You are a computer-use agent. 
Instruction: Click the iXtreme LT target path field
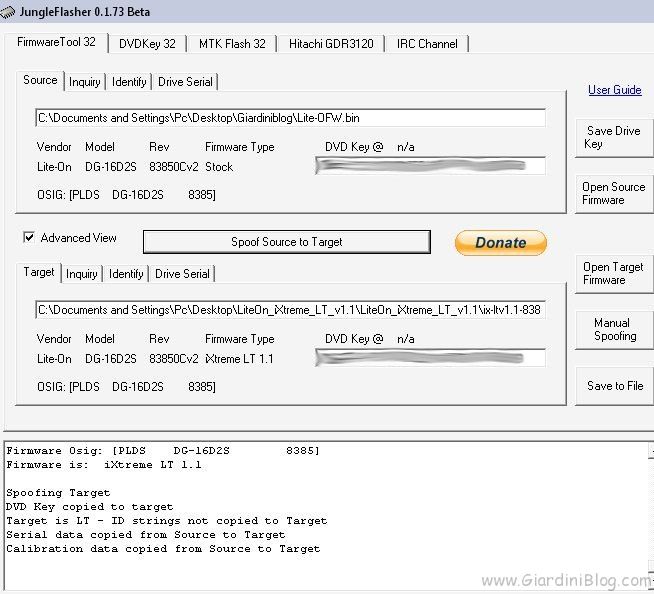click(x=290, y=310)
